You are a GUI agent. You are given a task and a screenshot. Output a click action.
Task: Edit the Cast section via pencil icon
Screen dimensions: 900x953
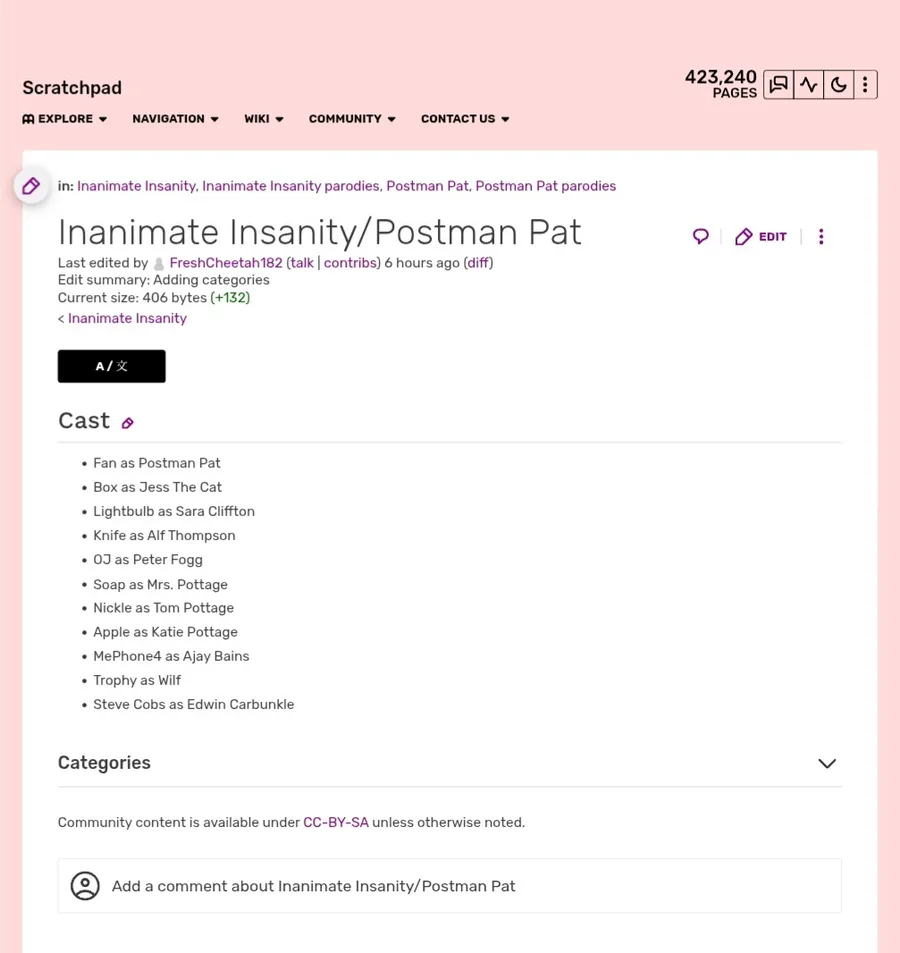click(128, 423)
